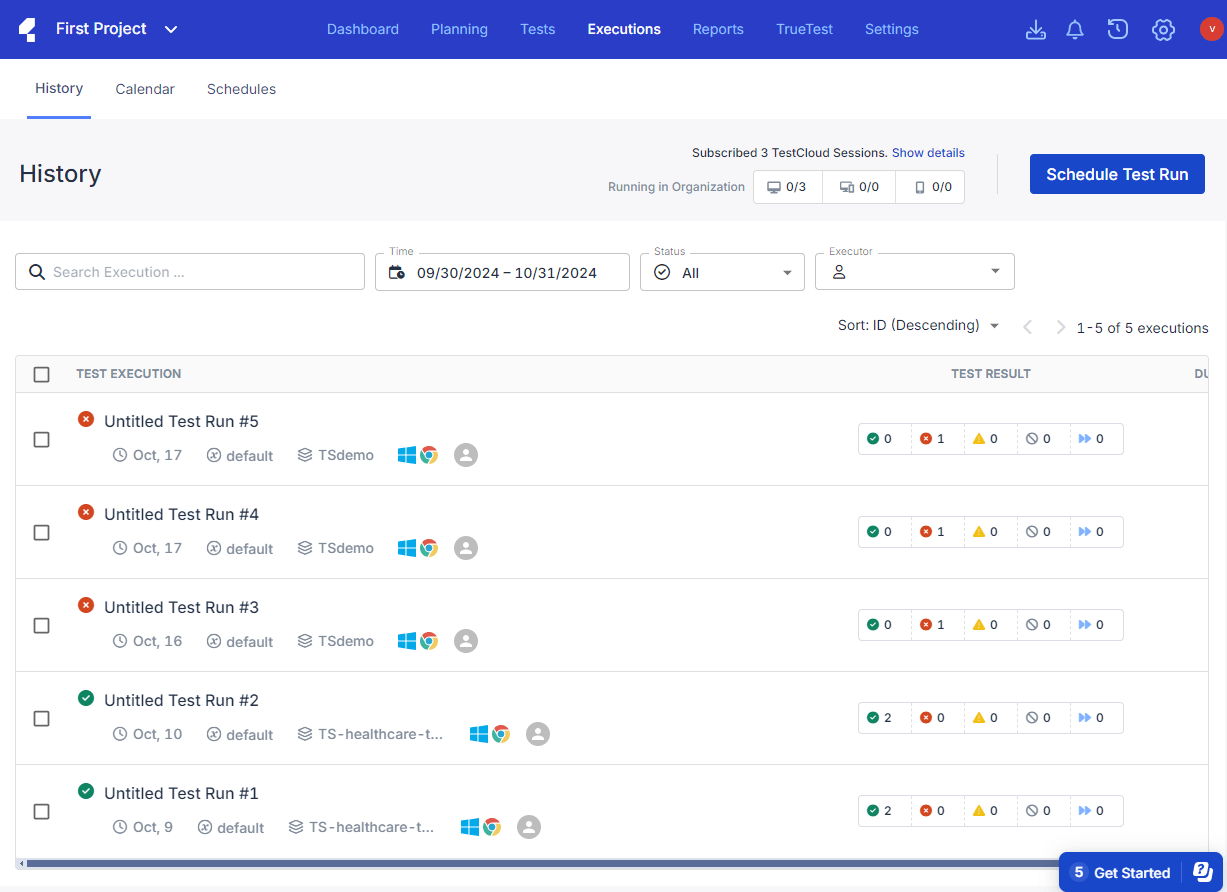The image size is (1227, 892).
Task: Go to the Reports menu
Action: 718,29
